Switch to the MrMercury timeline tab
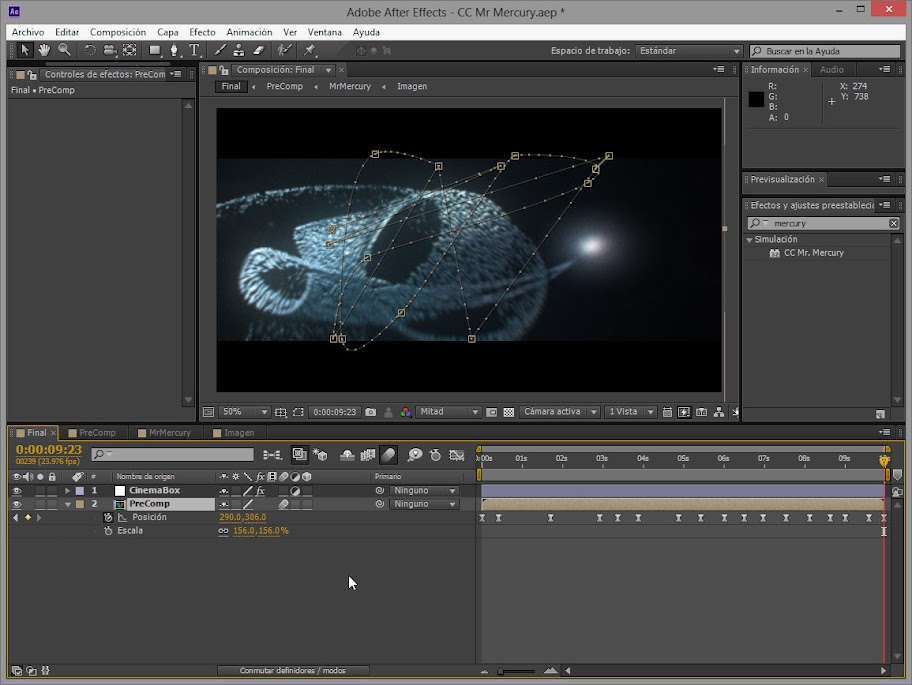The image size is (912, 685). click(167, 433)
